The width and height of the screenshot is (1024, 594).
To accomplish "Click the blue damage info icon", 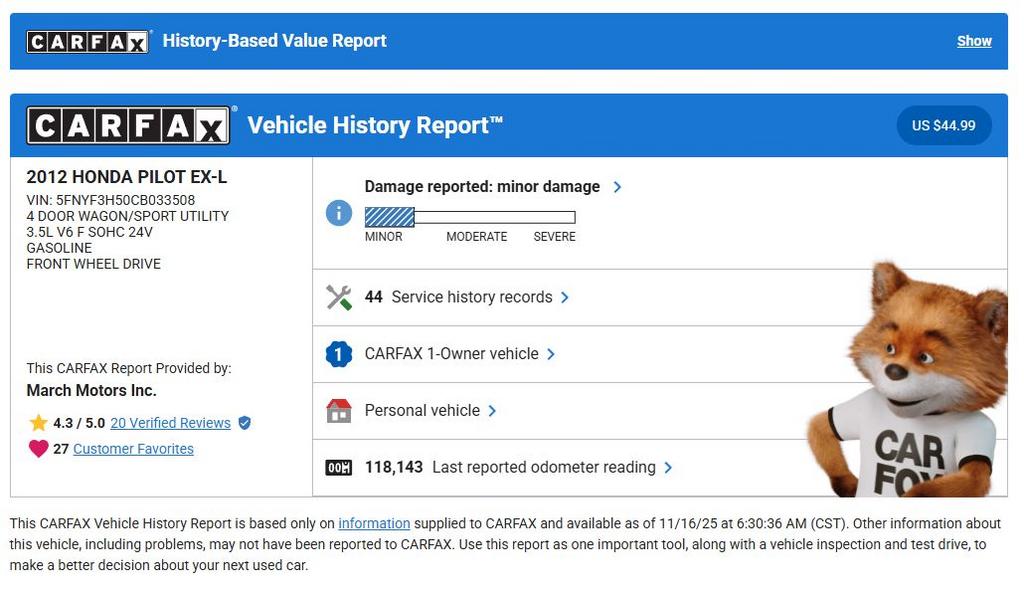I will 339,213.
